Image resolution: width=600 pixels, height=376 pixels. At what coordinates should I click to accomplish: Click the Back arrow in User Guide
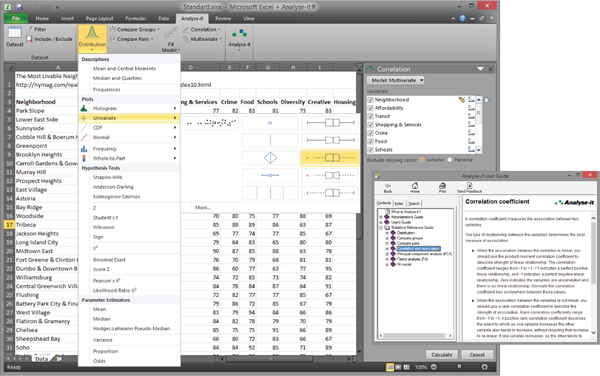coord(388,187)
